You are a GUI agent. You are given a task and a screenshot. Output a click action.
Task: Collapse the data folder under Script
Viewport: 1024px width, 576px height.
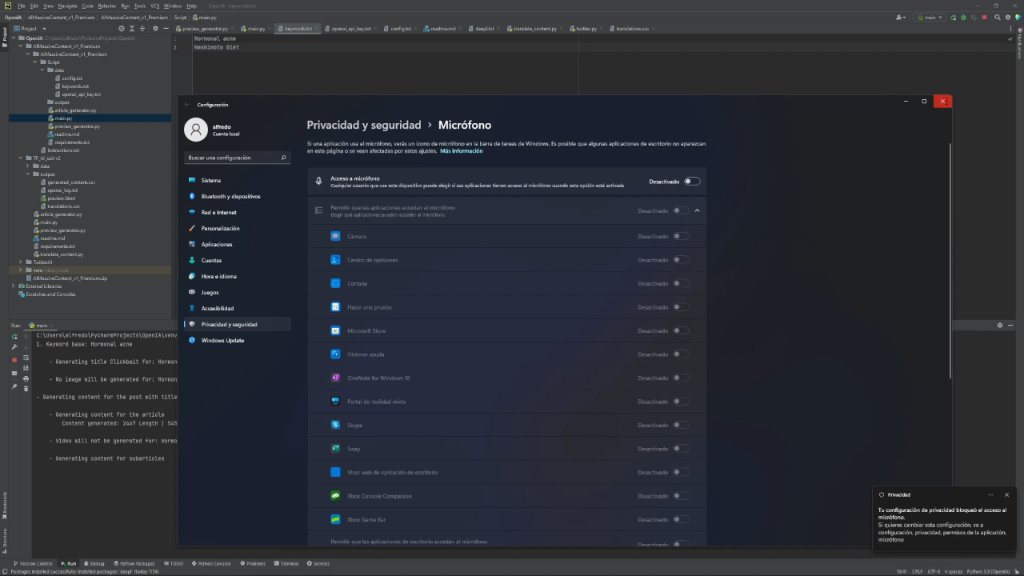[43, 70]
